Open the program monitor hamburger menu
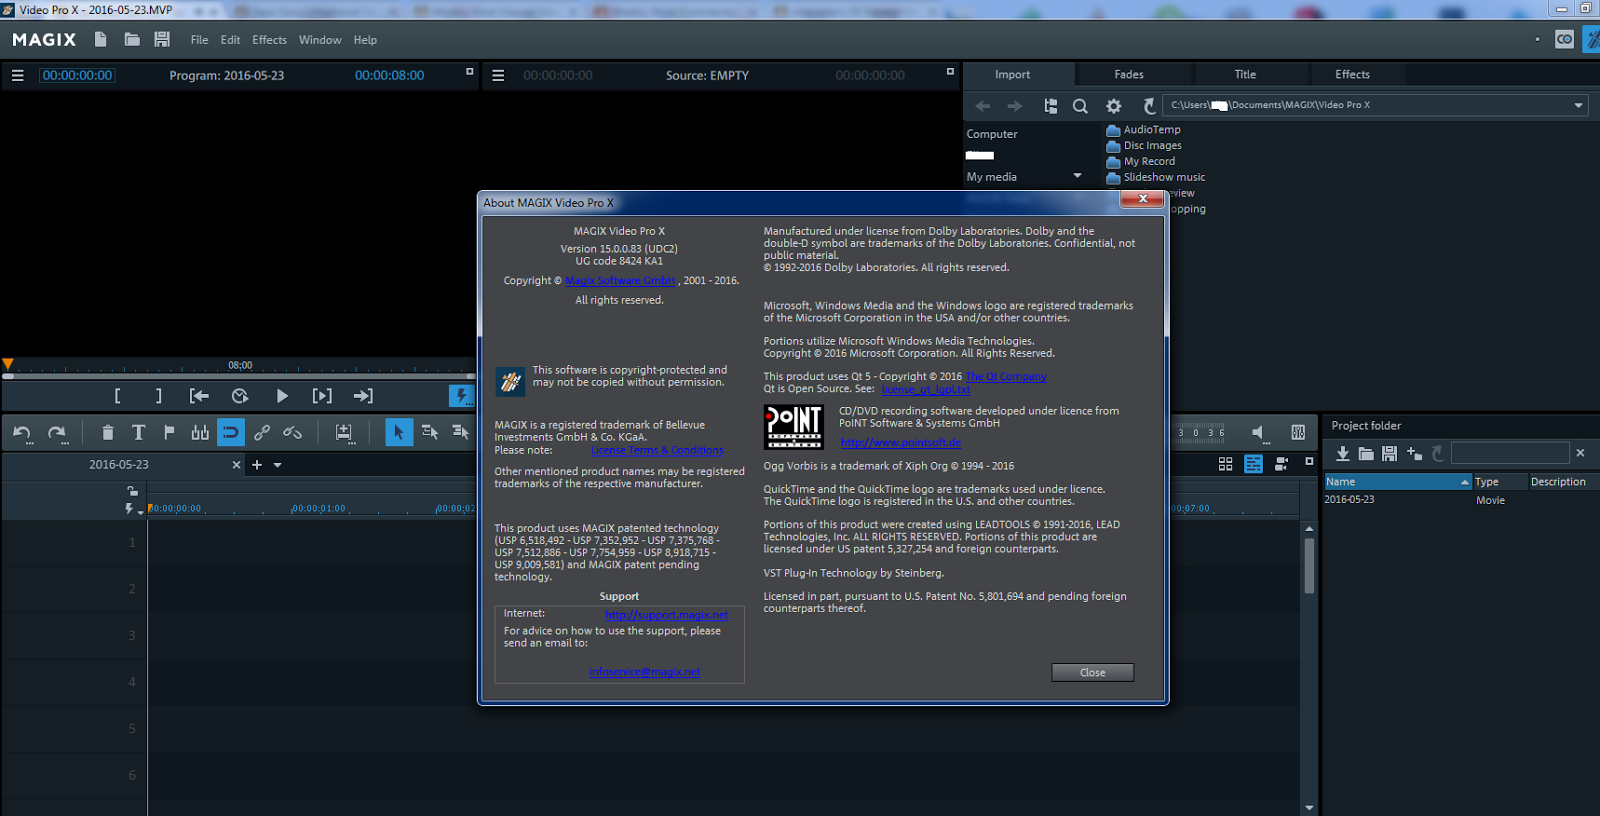1600x816 pixels. (17, 75)
